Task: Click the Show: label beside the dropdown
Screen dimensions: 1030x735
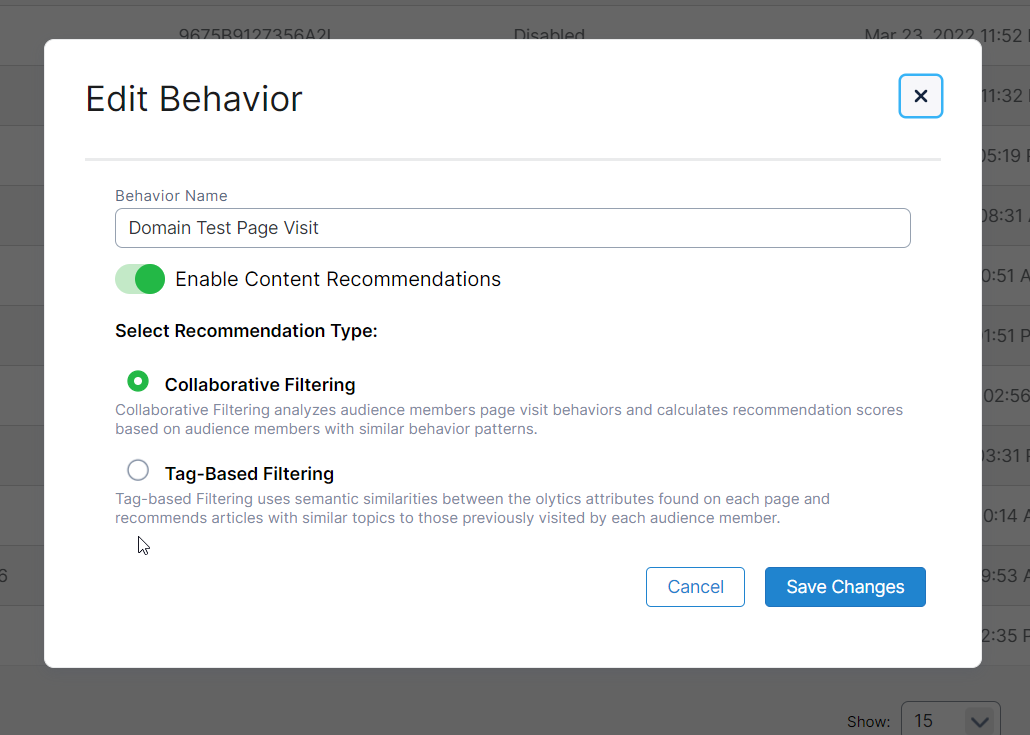Action: point(869,722)
